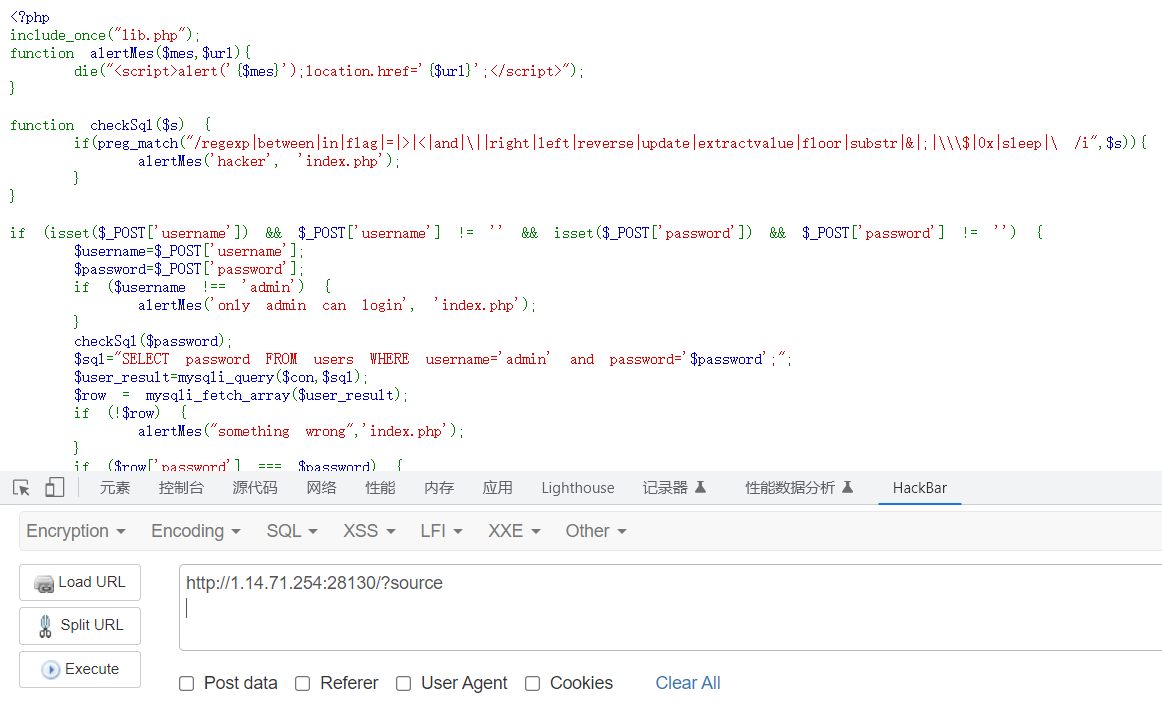This screenshot has height=727, width=1162.
Task: Focus the HackBar URL text area
Action: [x=671, y=608]
